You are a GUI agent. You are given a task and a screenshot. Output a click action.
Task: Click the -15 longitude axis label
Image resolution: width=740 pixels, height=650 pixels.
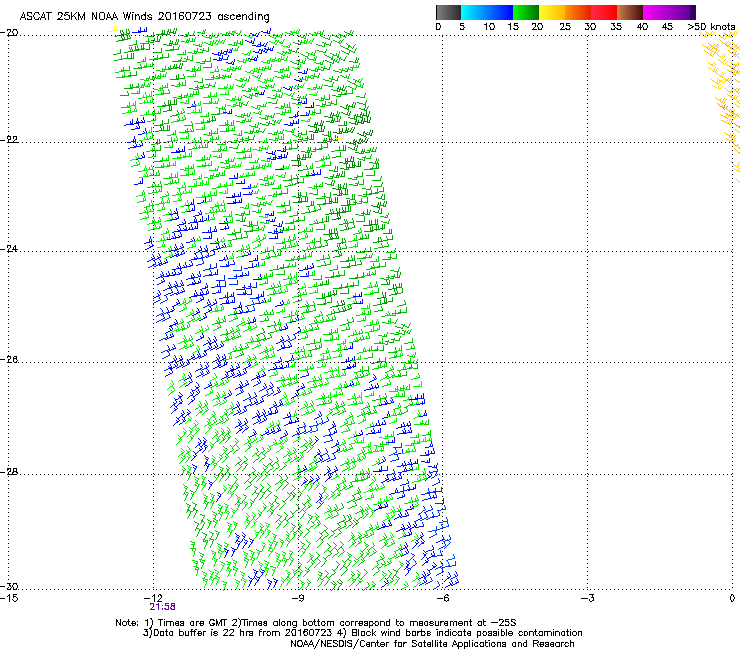tap(9, 598)
